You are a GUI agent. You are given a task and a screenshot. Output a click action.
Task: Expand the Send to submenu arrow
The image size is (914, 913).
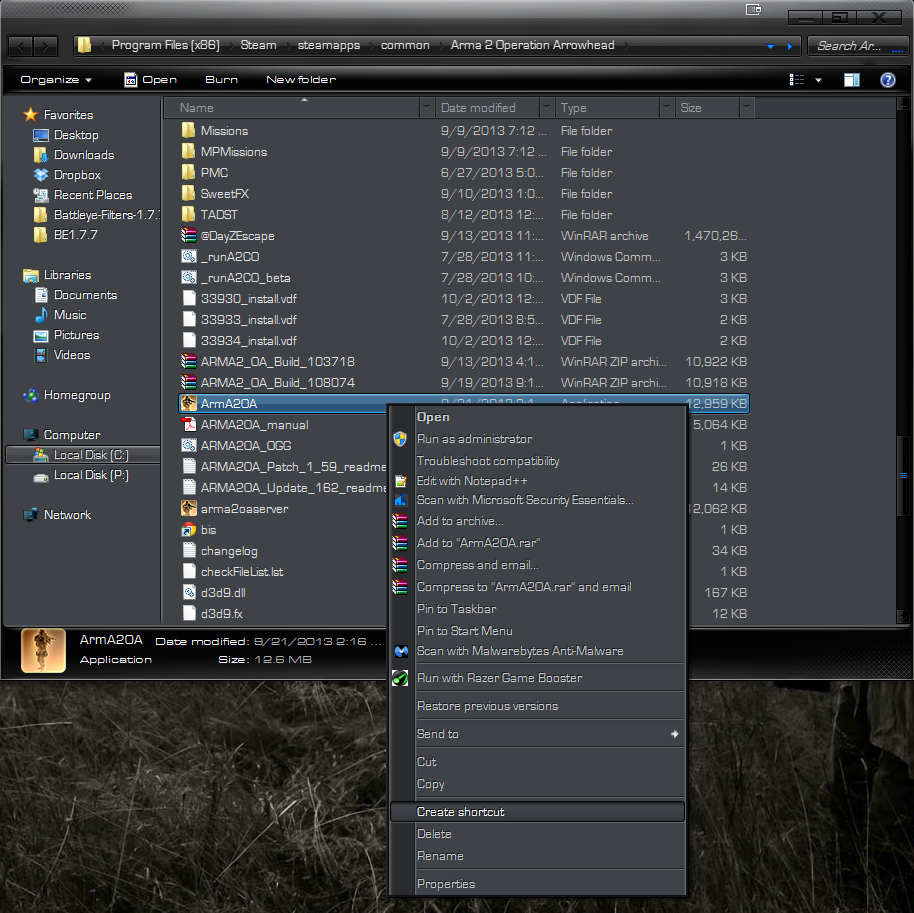click(674, 734)
